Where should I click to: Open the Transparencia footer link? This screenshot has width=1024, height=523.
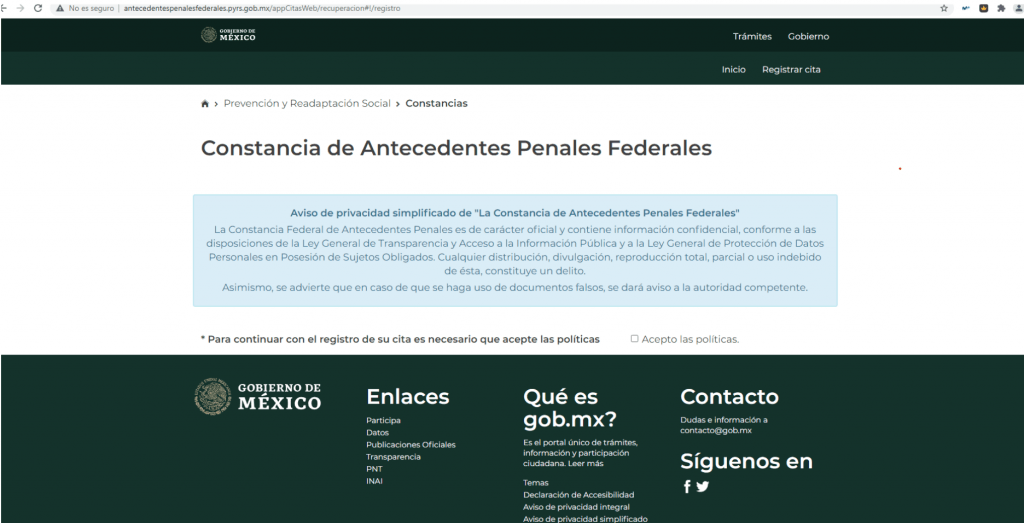click(393, 457)
